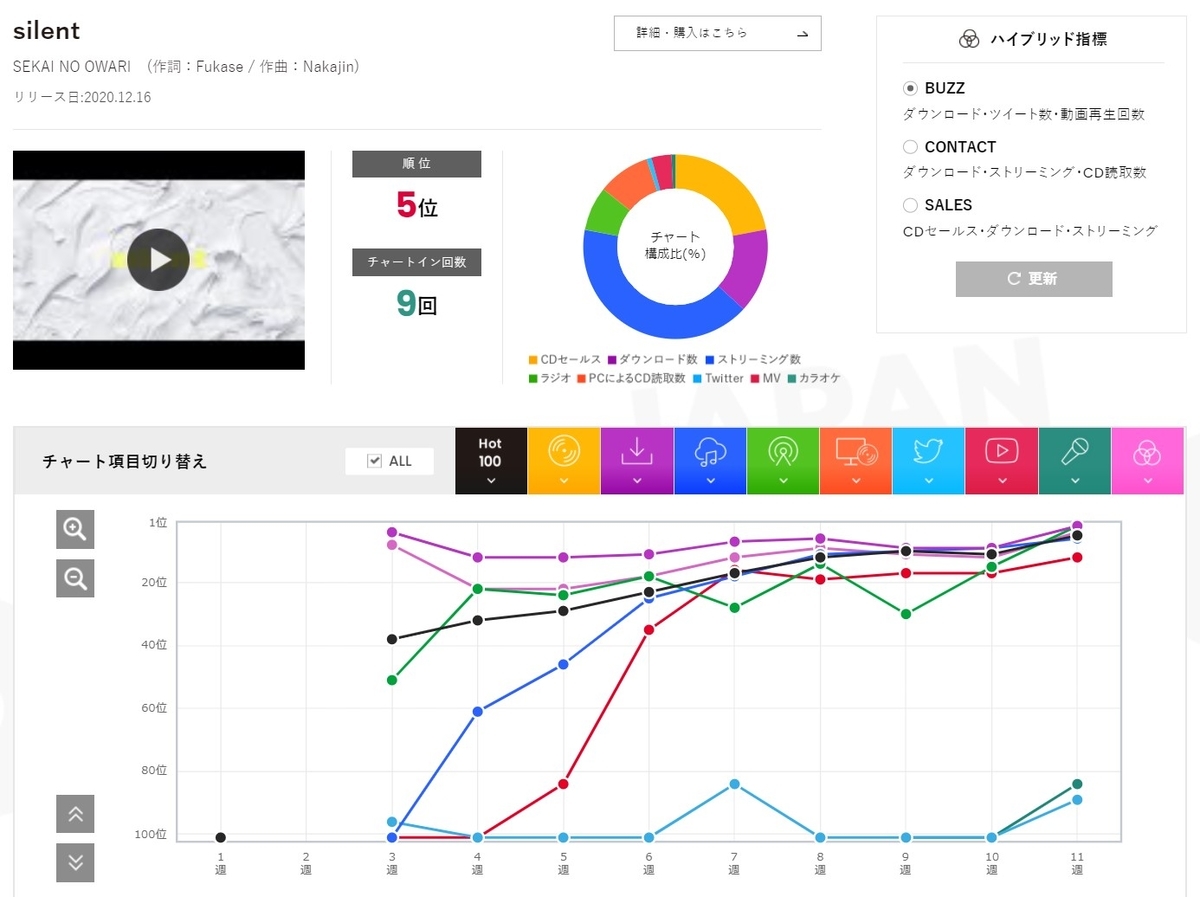Click the 順位 label box
The height and width of the screenshot is (897, 1200).
click(417, 164)
